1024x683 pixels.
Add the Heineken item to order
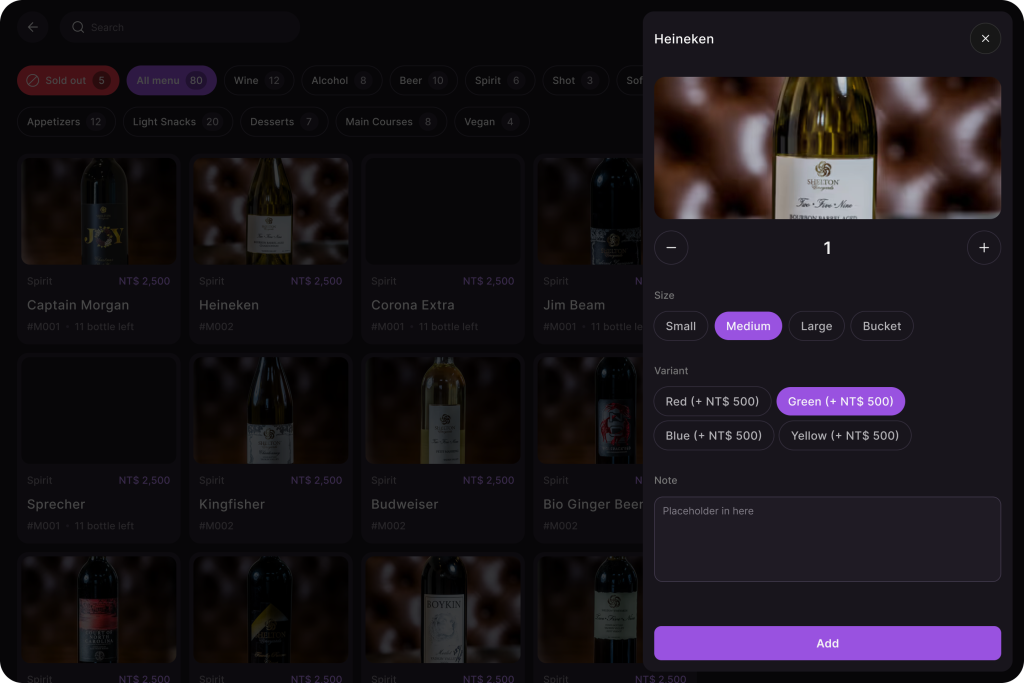point(827,643)
